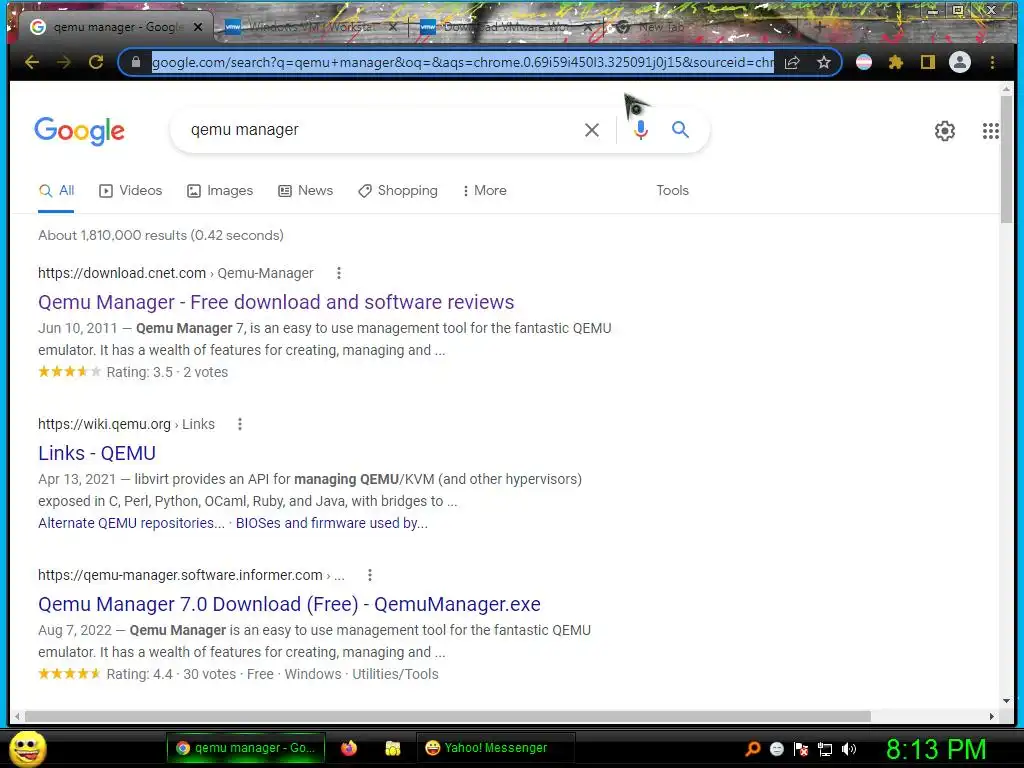
Task: Open the network connection tray icon
Action: coord(825,749)
